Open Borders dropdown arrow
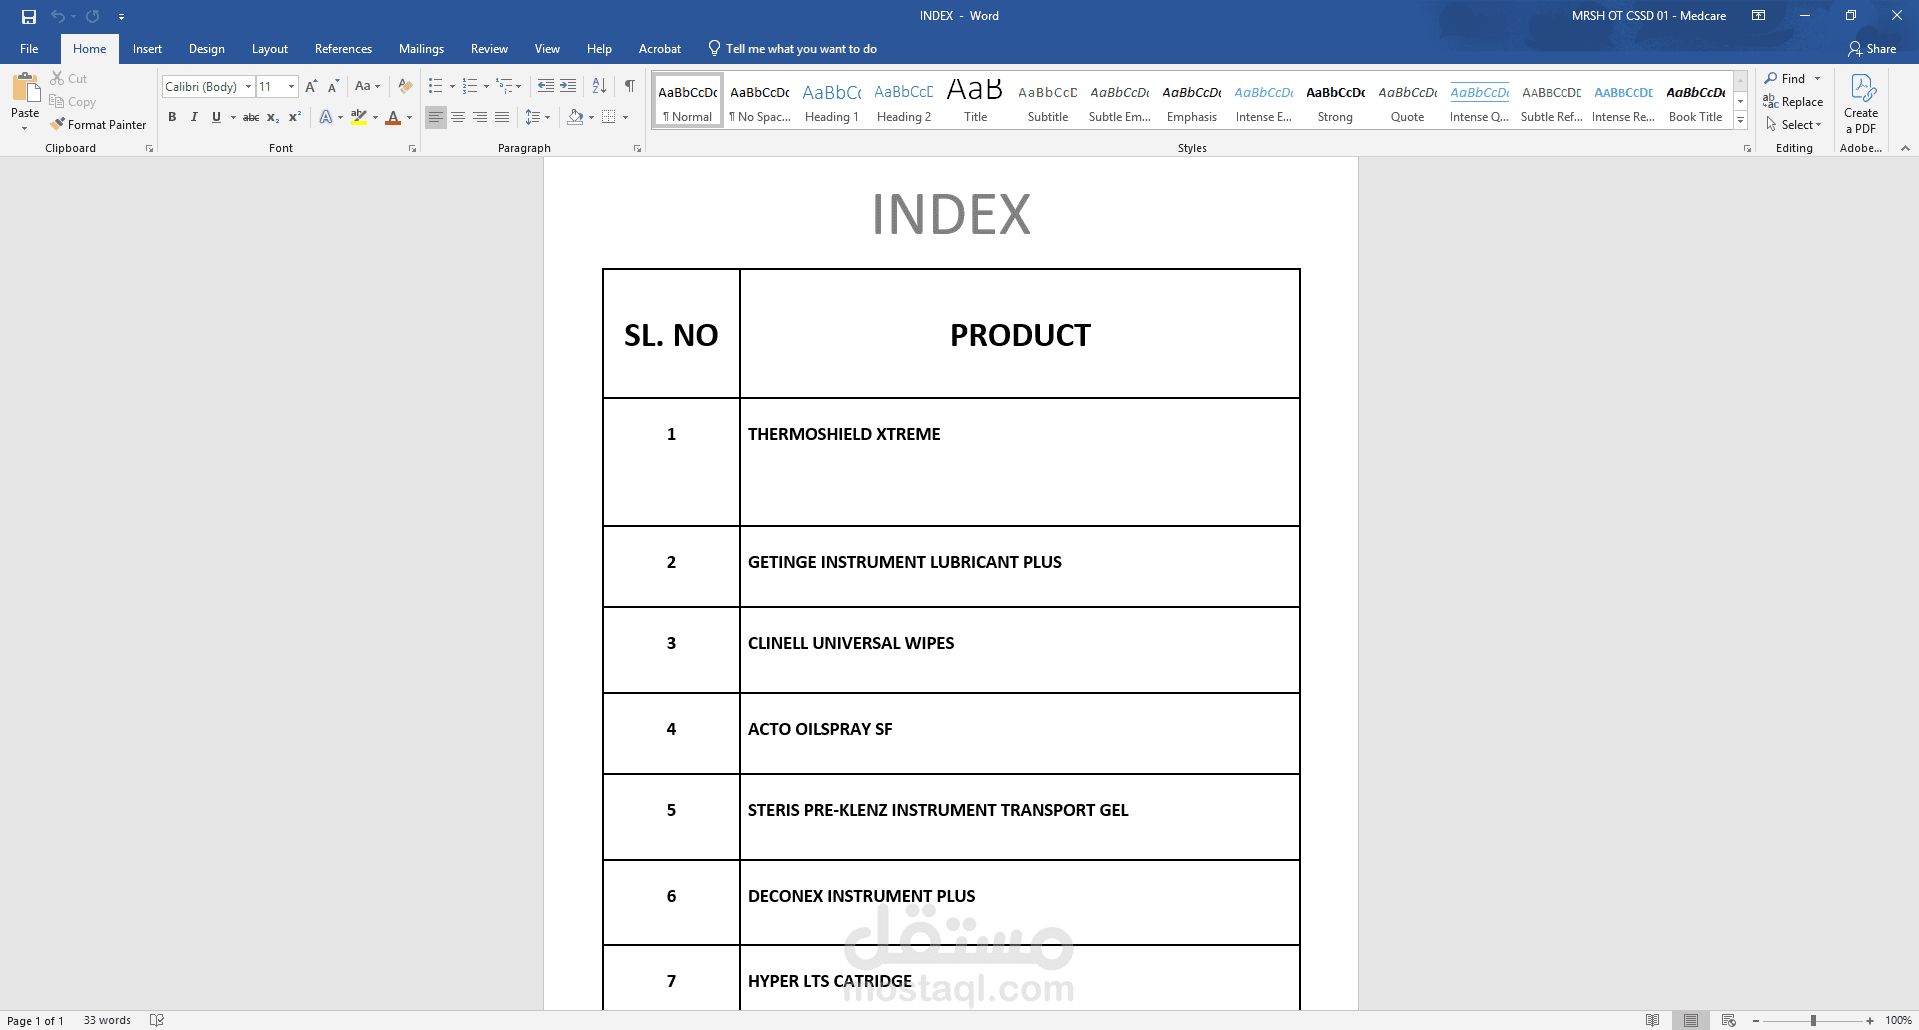 coord(625,117)
